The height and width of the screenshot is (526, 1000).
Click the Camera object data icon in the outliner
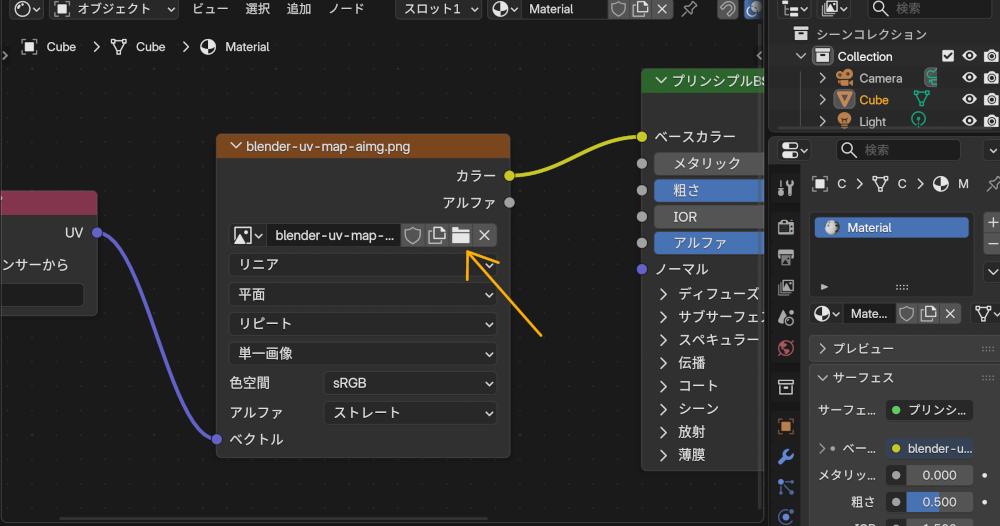pos(931,78)
